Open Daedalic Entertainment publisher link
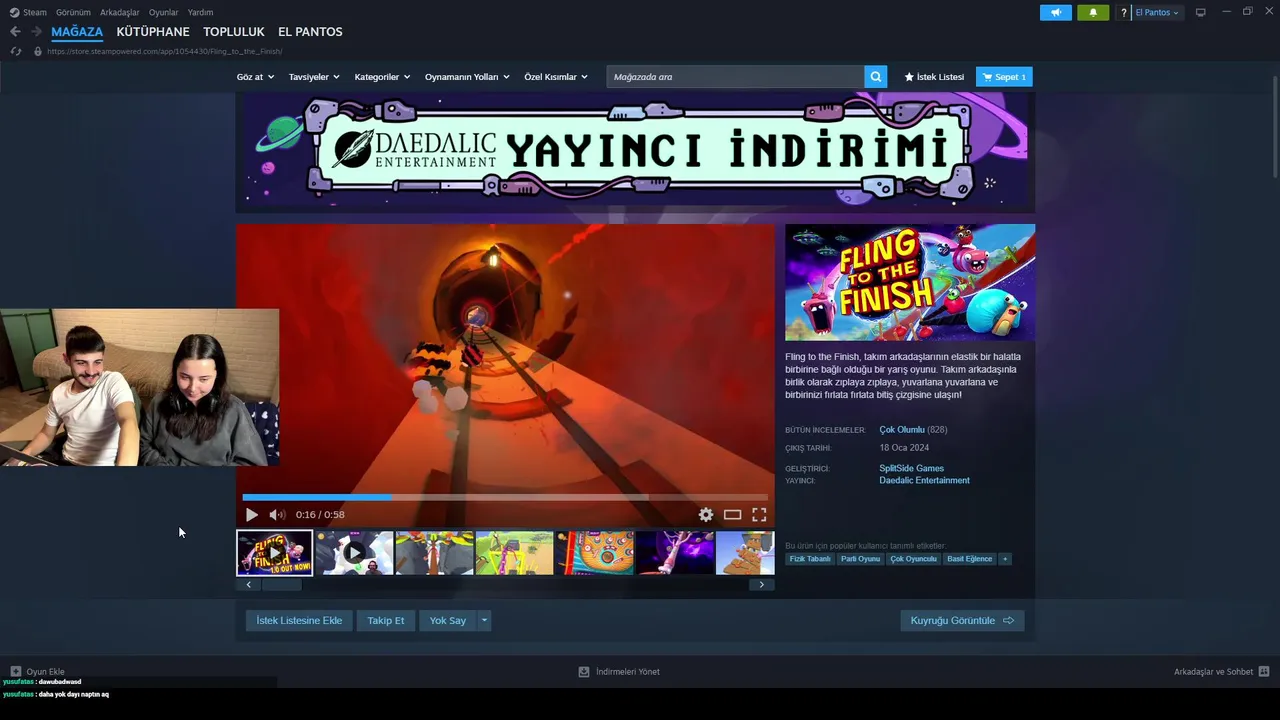This screenshot has height=720, width=1280. 924,481
